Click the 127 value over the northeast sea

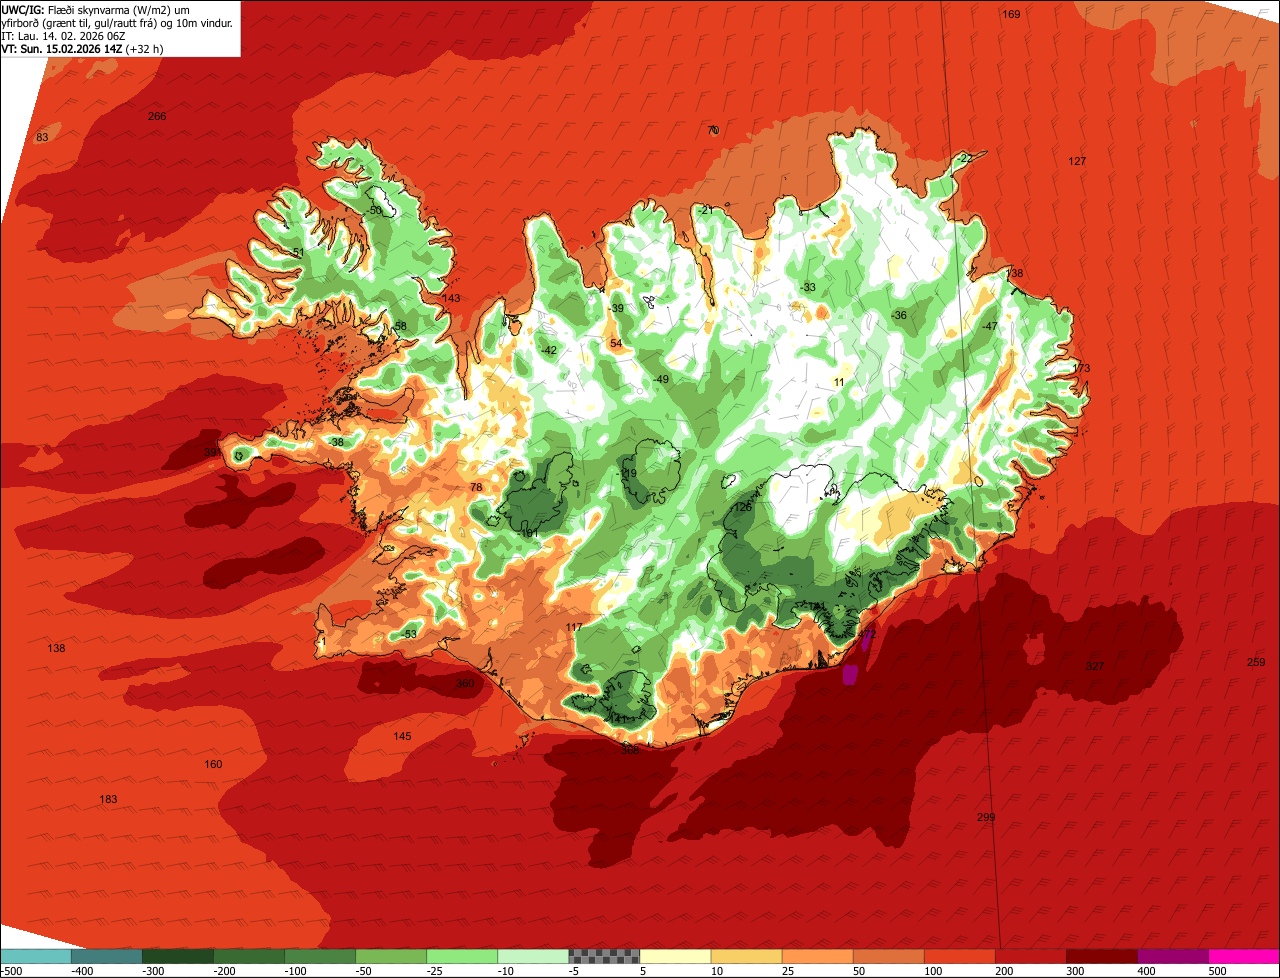(x=1077, y=161)
